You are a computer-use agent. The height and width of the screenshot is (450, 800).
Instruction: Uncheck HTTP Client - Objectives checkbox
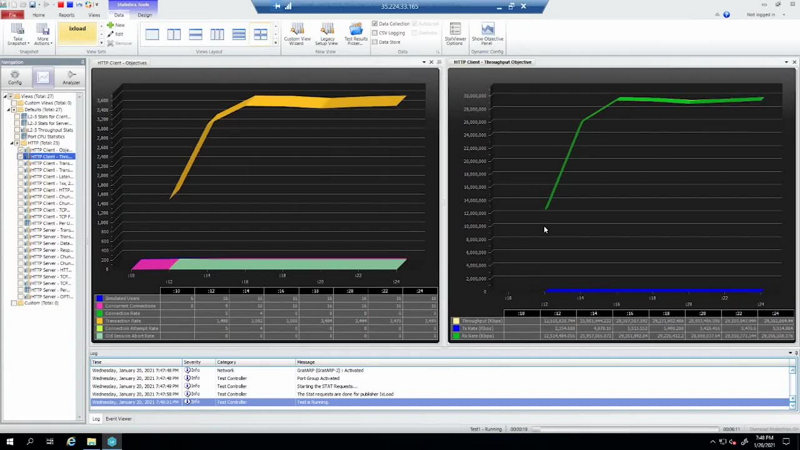20,150
